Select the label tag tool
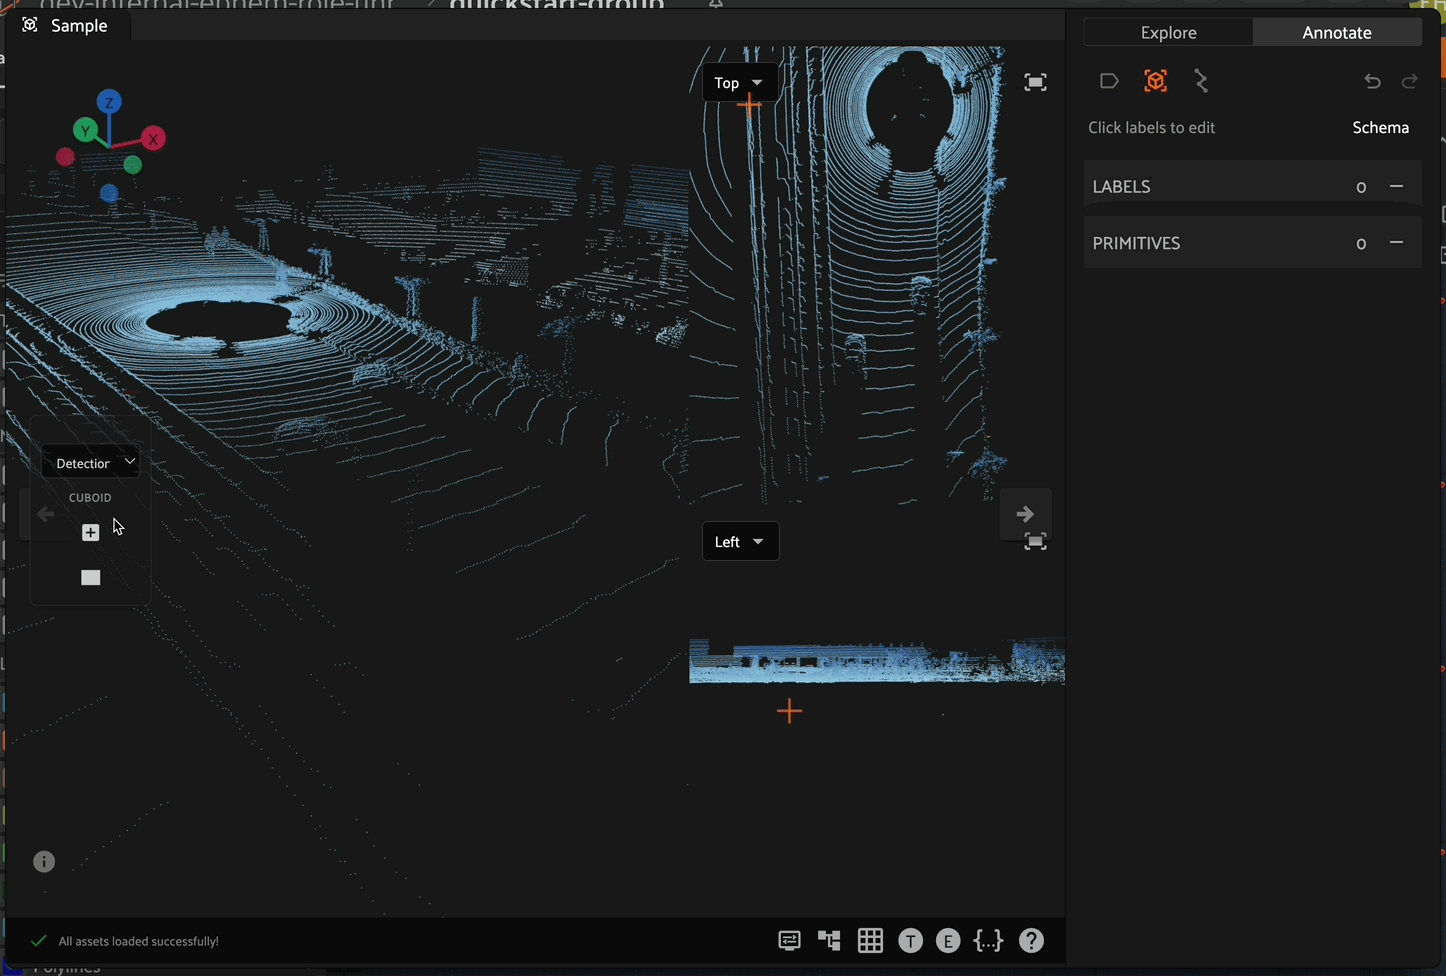The width and height of the screenshot is (1446, 976). coord(1109,81)
